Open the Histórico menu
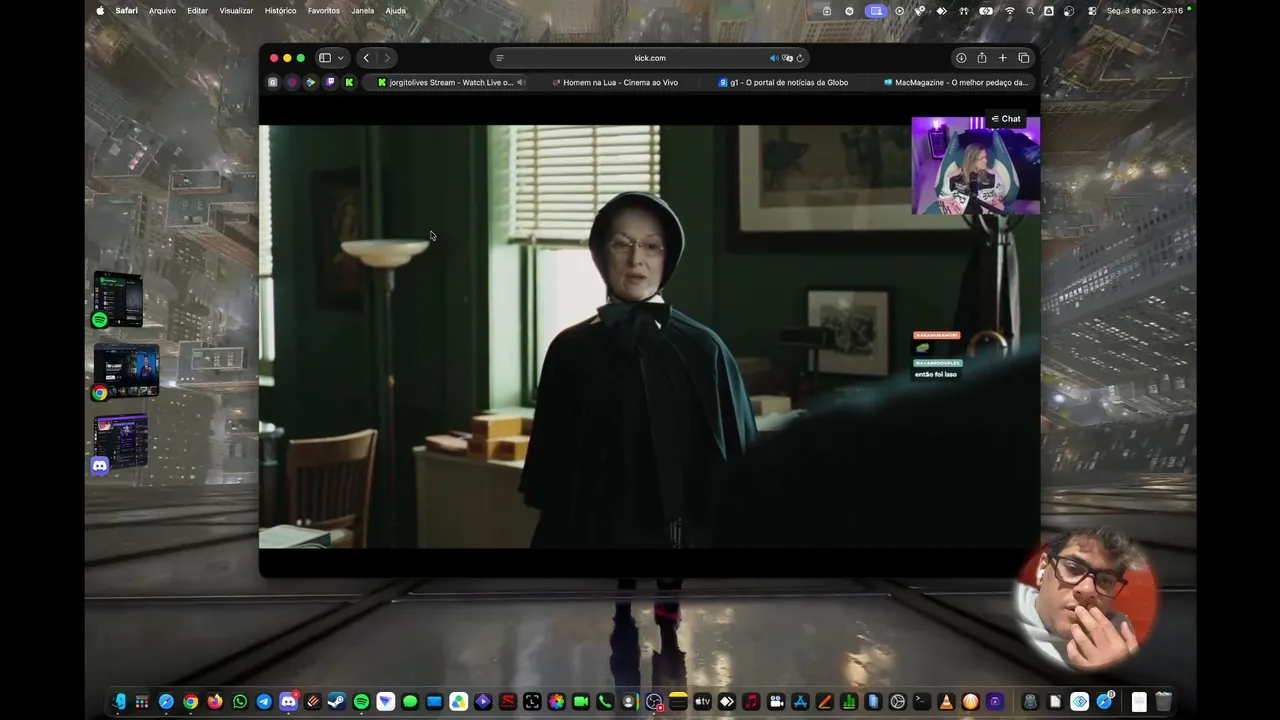1280x720 pixels. [280, 11]
